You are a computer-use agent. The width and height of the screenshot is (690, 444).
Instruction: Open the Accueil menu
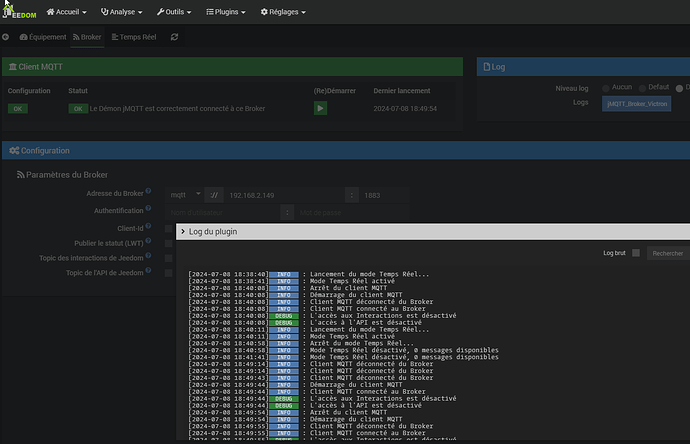pos(66,12)
